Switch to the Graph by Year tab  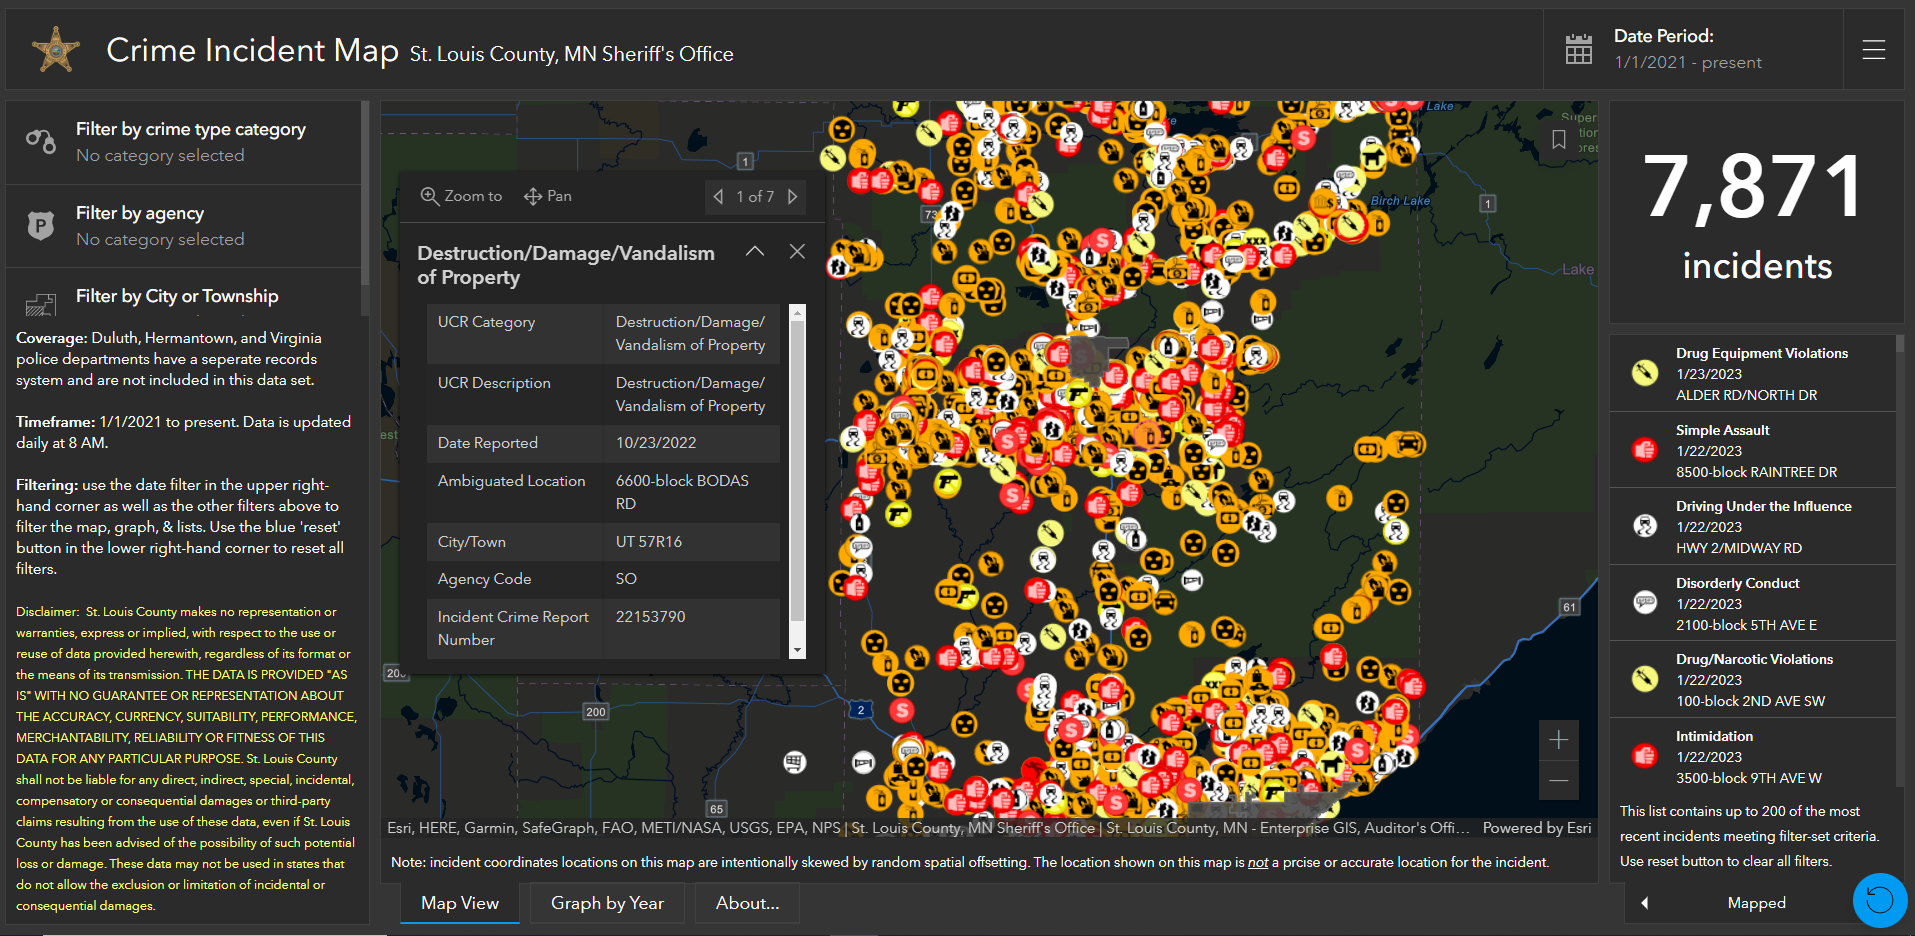coord(607,903)
